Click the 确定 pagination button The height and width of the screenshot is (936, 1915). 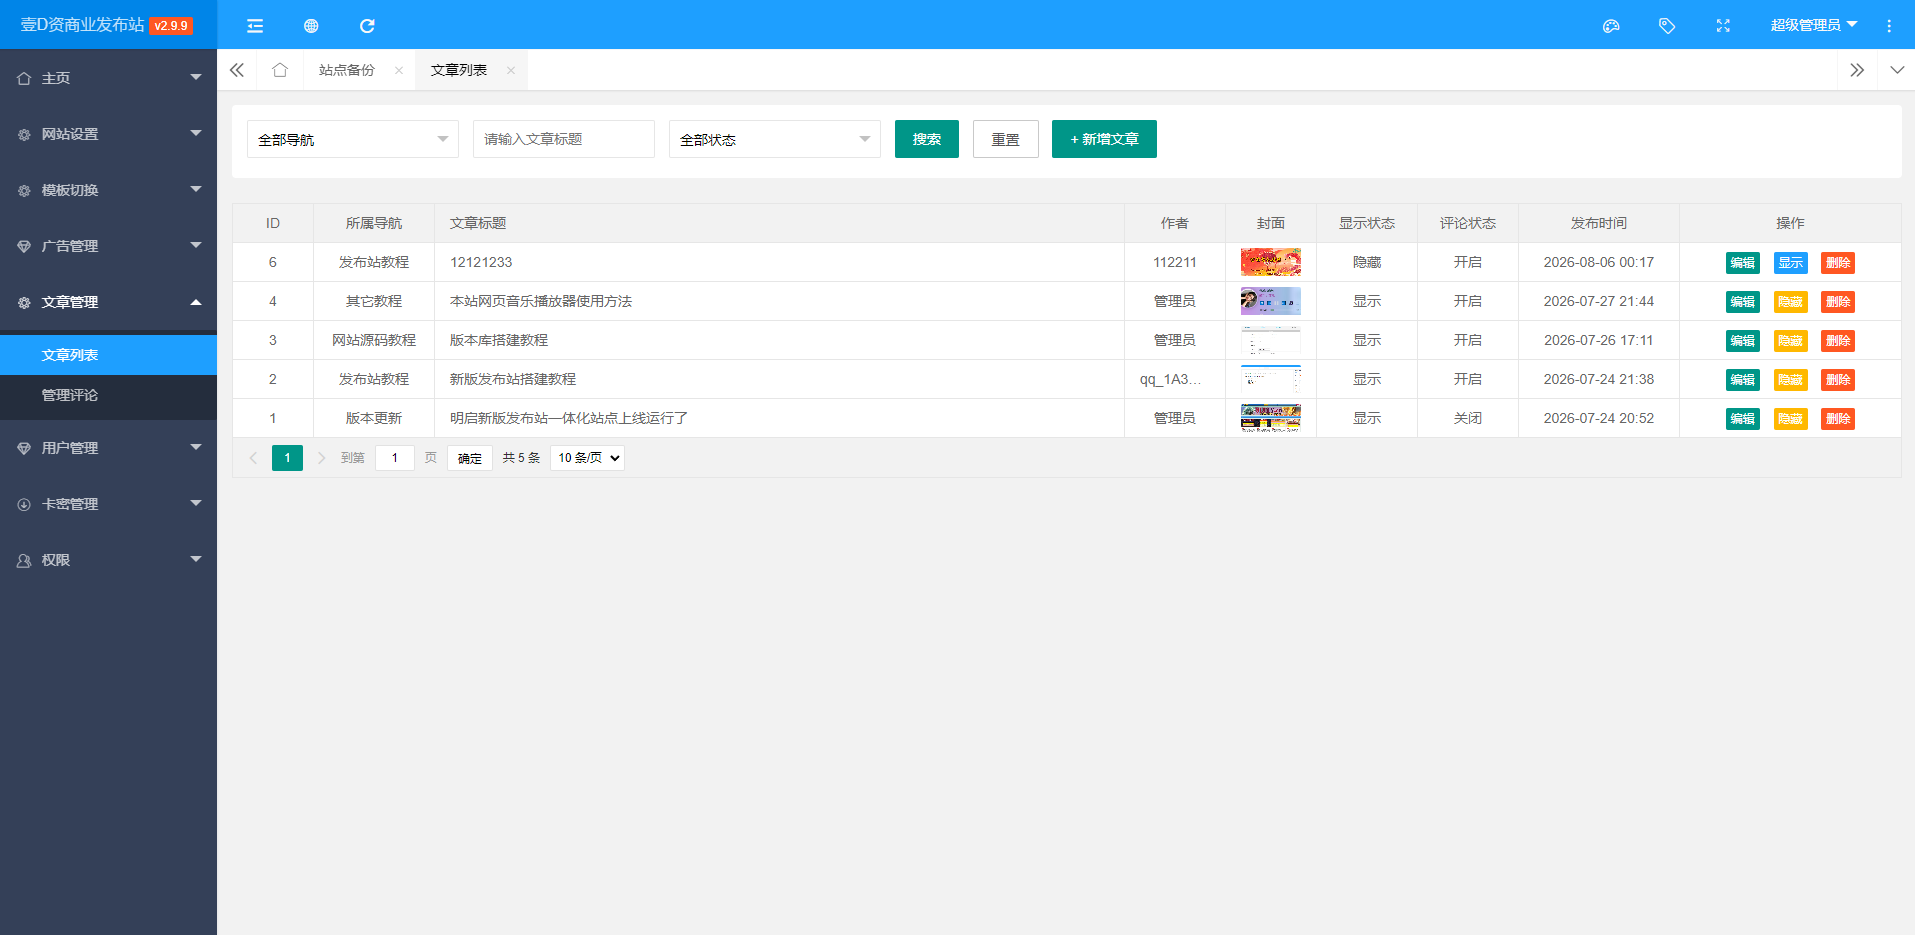[x=470, y=458]
